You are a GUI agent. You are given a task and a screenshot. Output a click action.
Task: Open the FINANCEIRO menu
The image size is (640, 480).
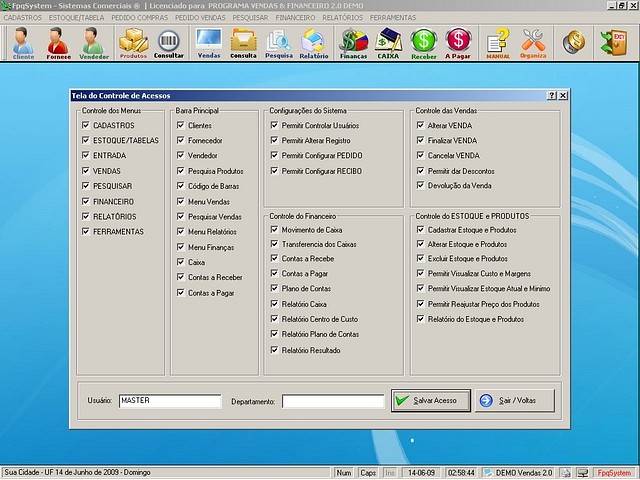272,18
